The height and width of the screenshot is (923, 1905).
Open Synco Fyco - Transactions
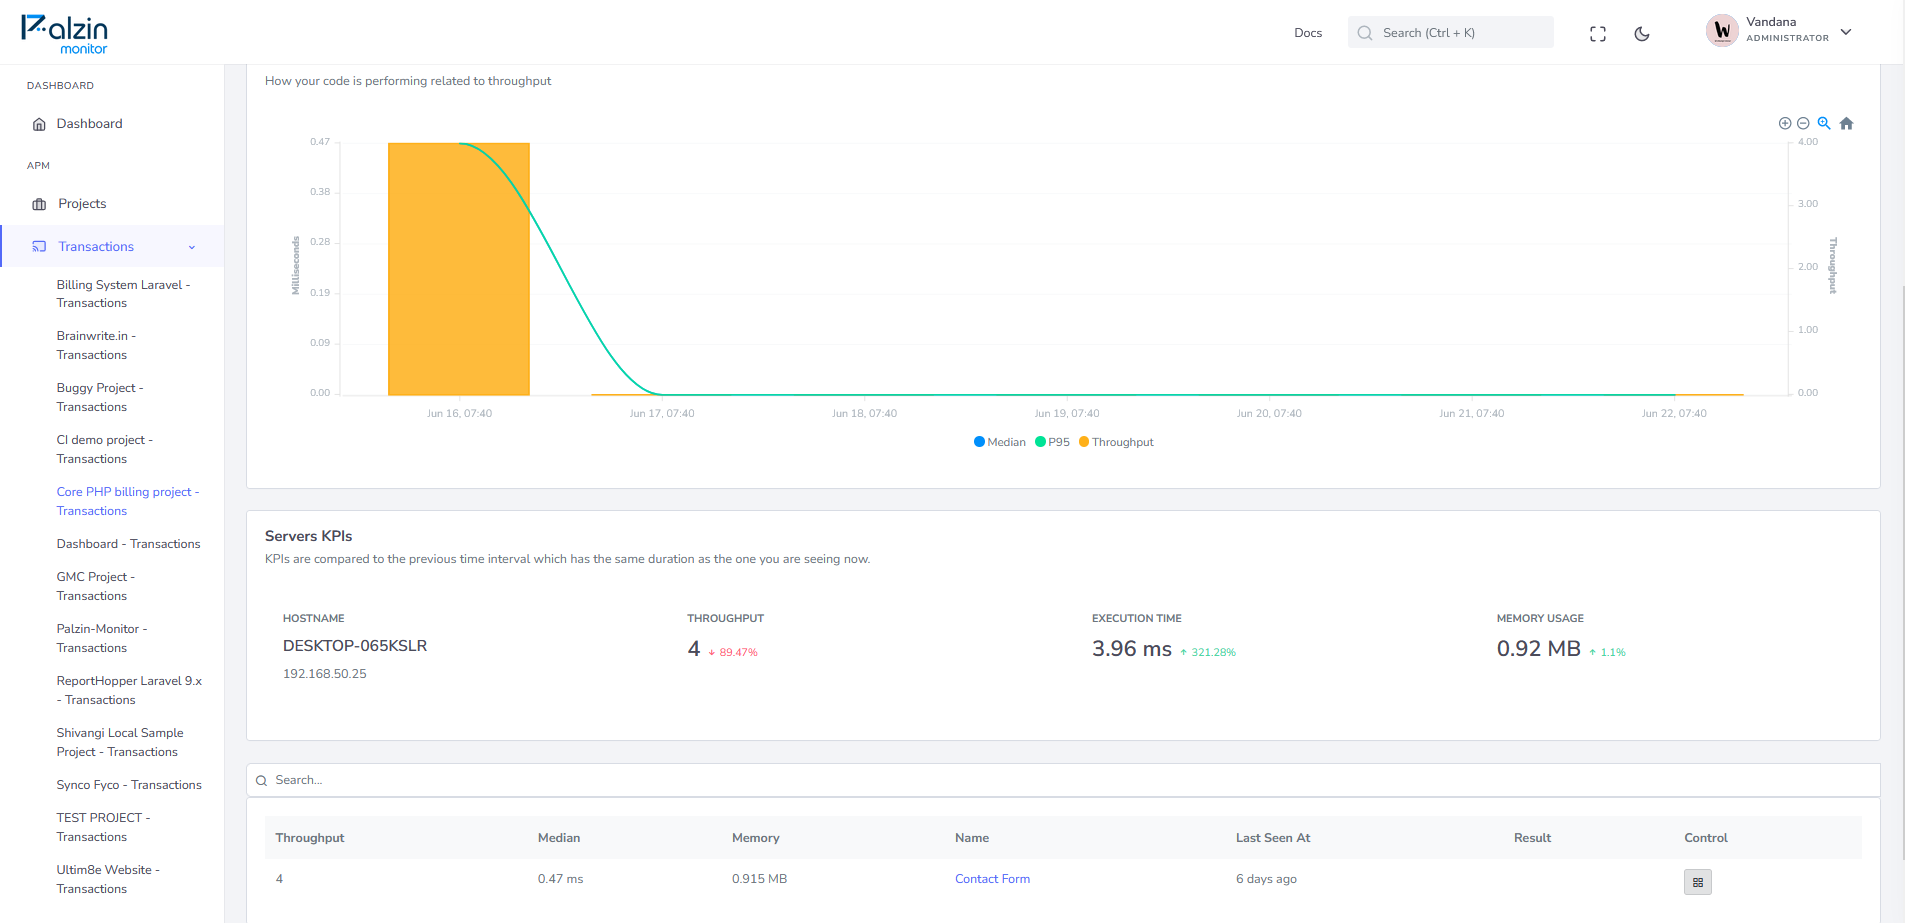click(x=129, y=785)
